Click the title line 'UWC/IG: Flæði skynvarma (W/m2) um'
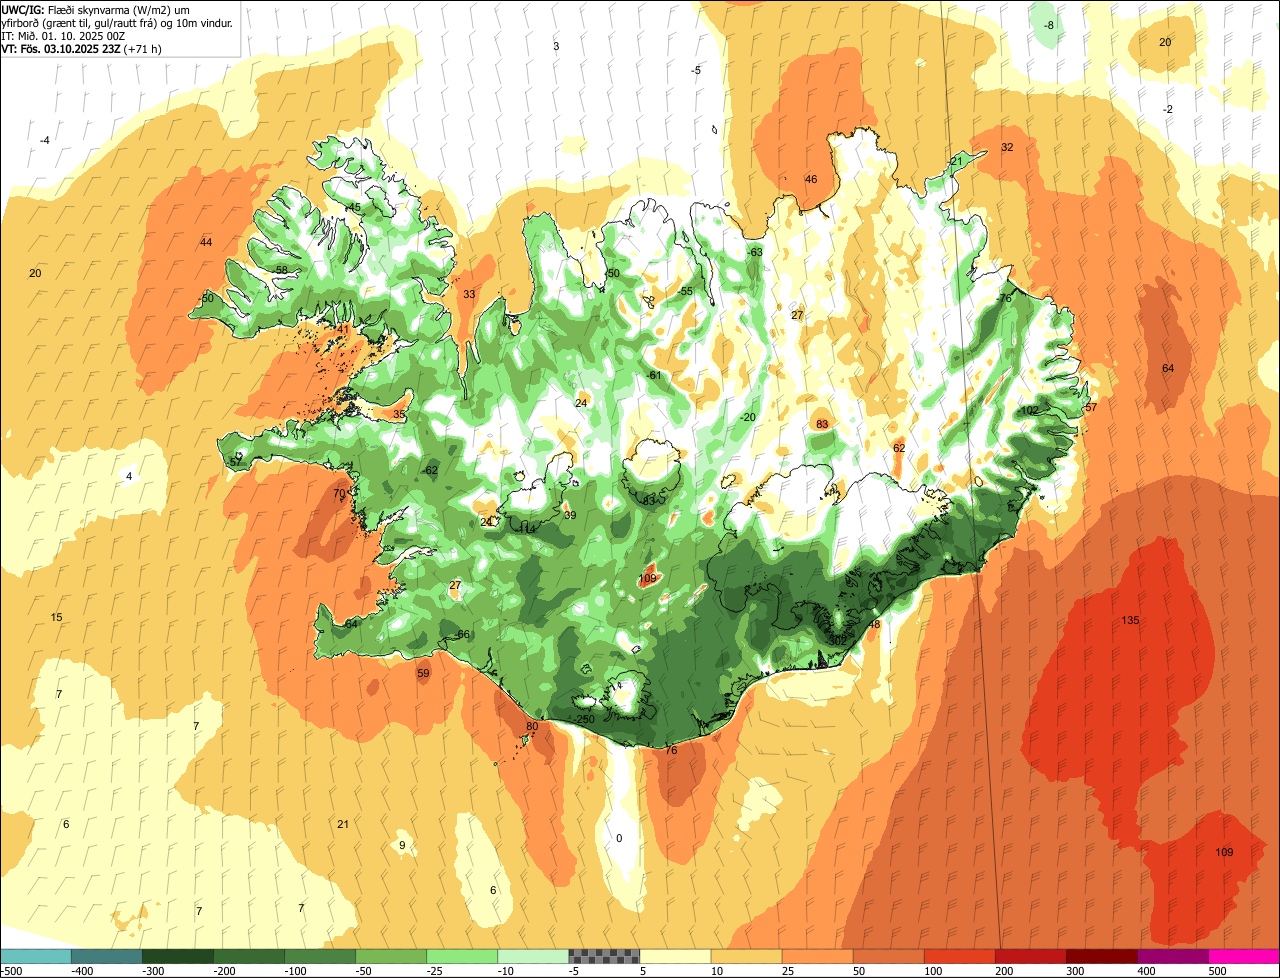This screenshot has height=978, width=1280. point(96,10)
